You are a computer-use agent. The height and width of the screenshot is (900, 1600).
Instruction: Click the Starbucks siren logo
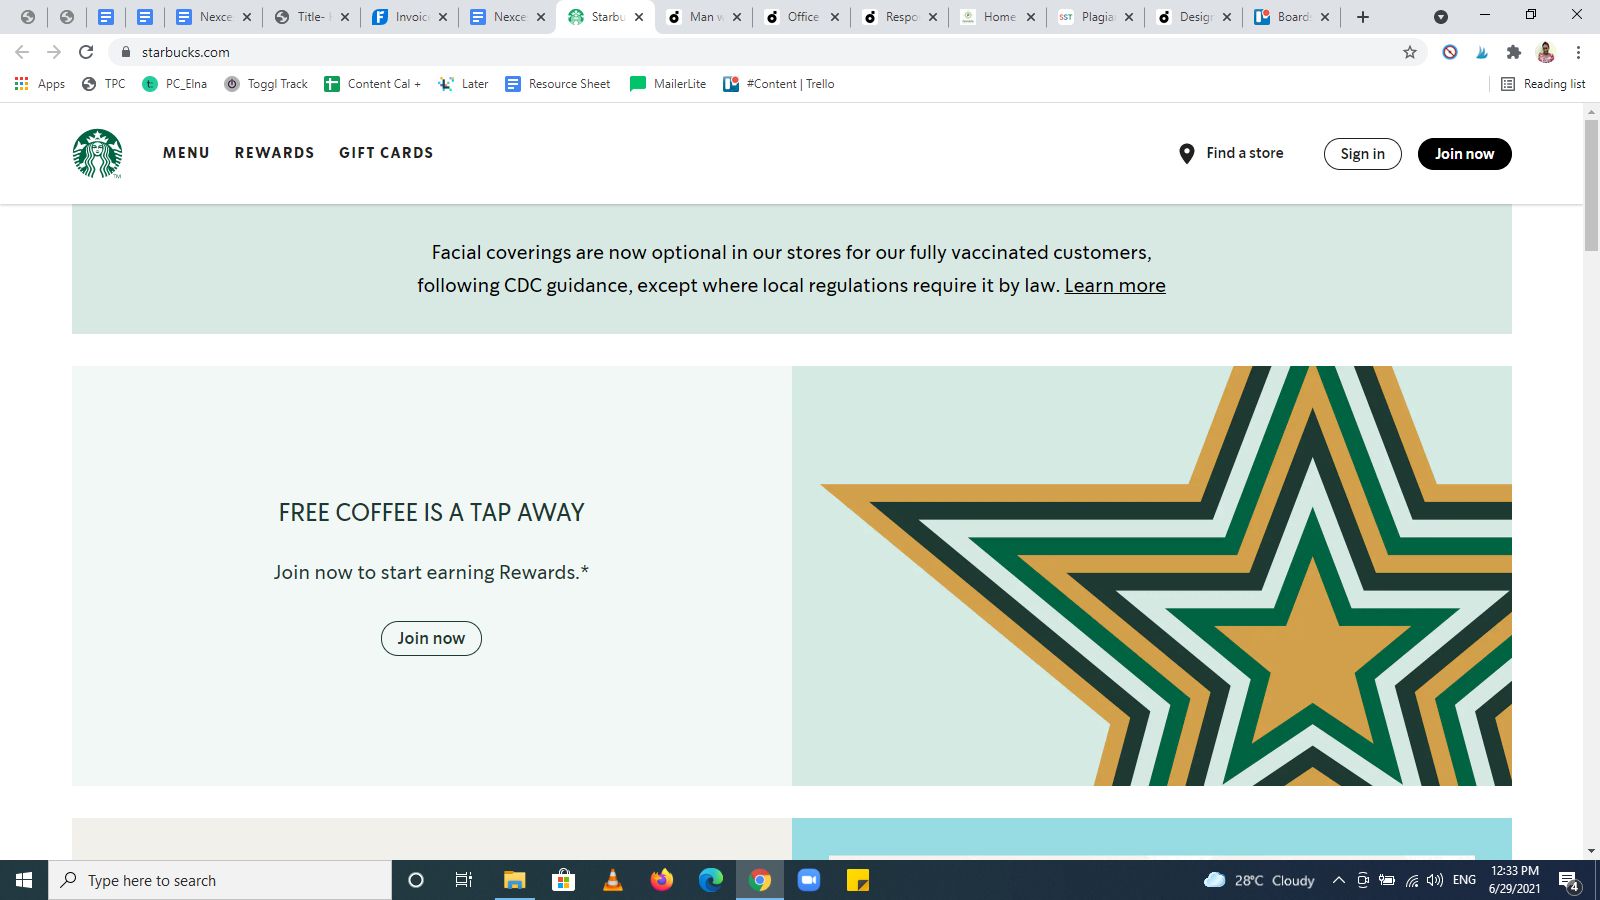[x=98, y=153]
